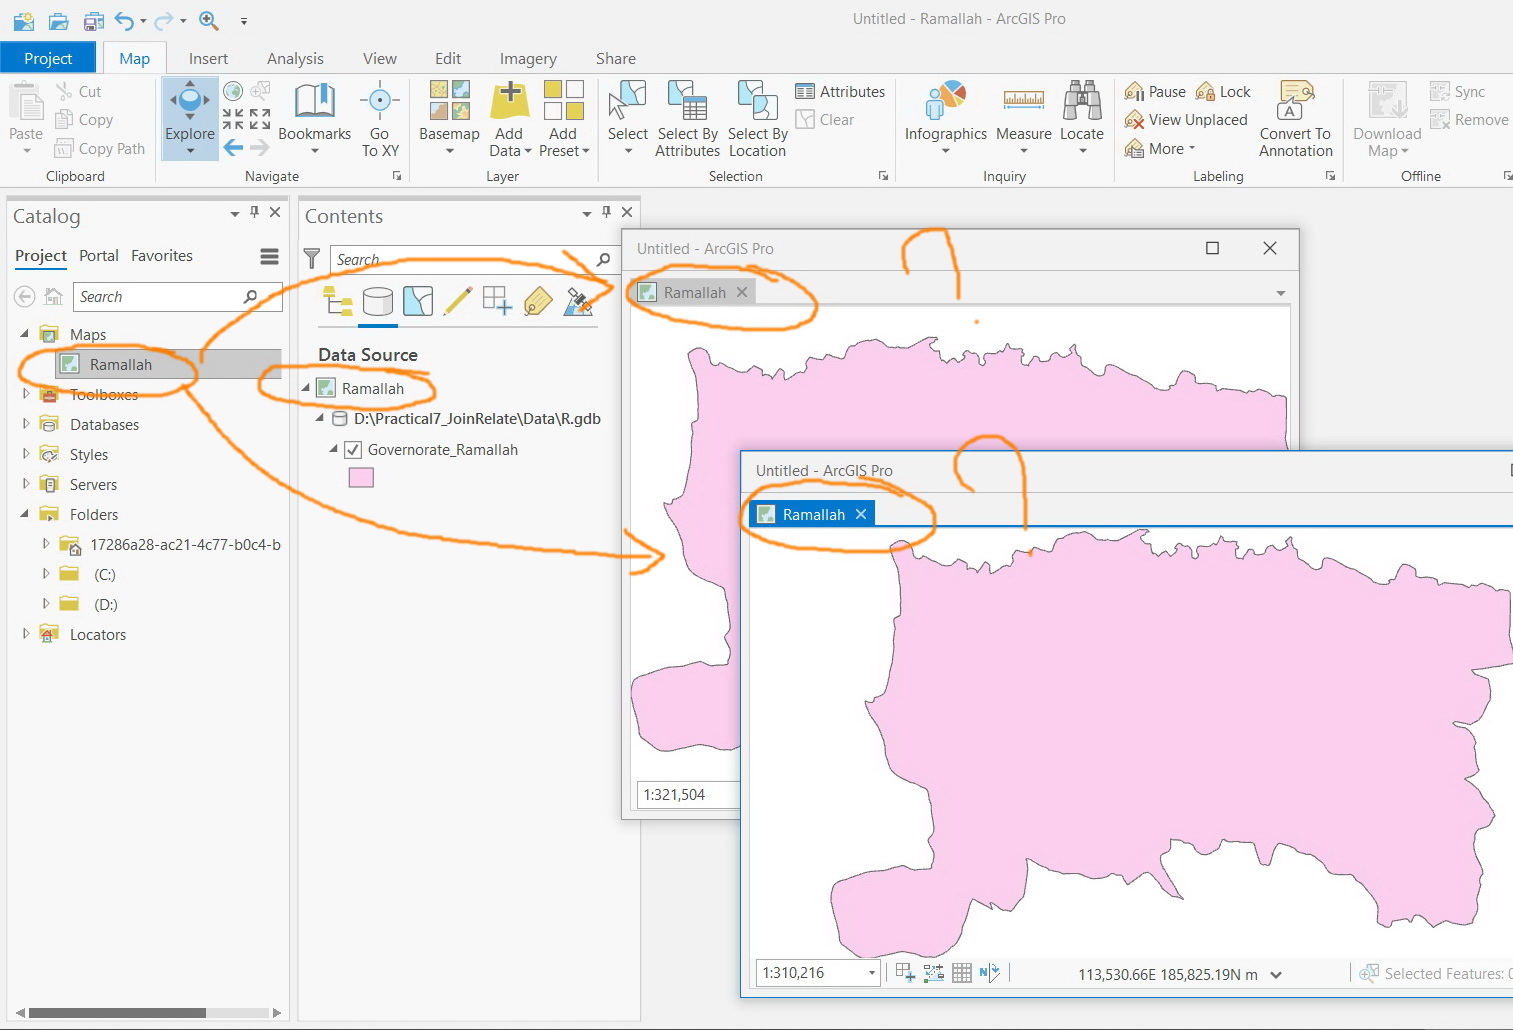Toggle Lock labels
The width and height of the screenshot is (1513, 1030).
[x=1223, y=92]
